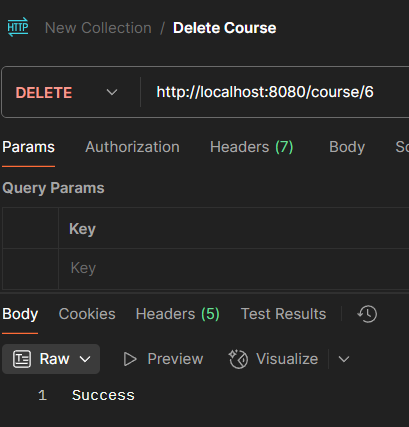
Task: Click the request URL input field
Action: (x=277, y=92)
